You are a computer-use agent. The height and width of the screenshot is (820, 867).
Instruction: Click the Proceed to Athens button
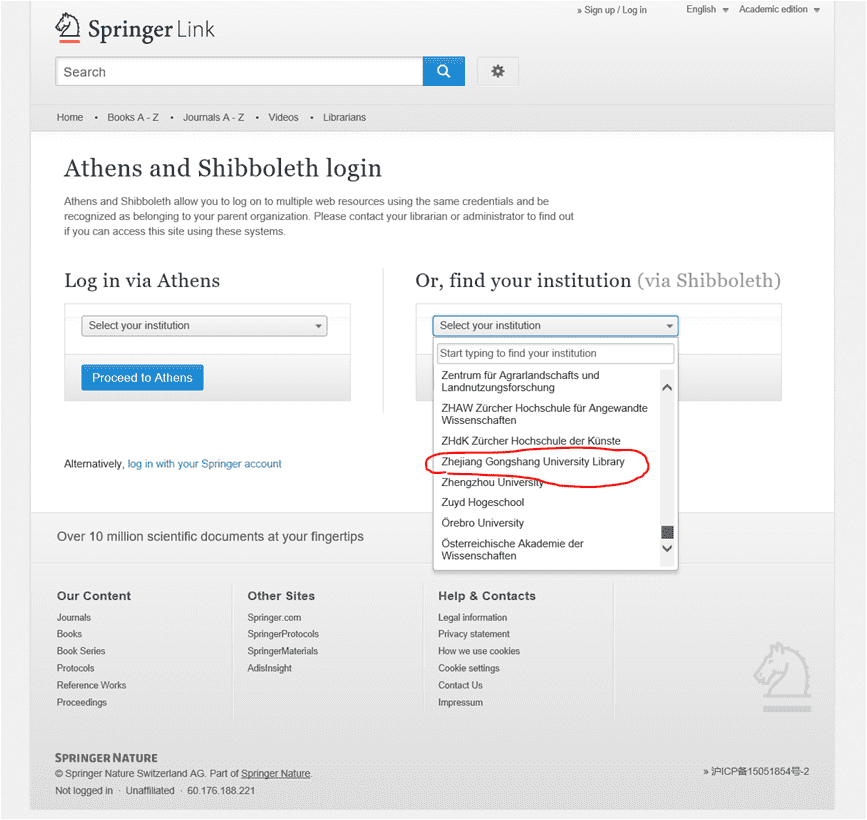(x=142, y=378)
